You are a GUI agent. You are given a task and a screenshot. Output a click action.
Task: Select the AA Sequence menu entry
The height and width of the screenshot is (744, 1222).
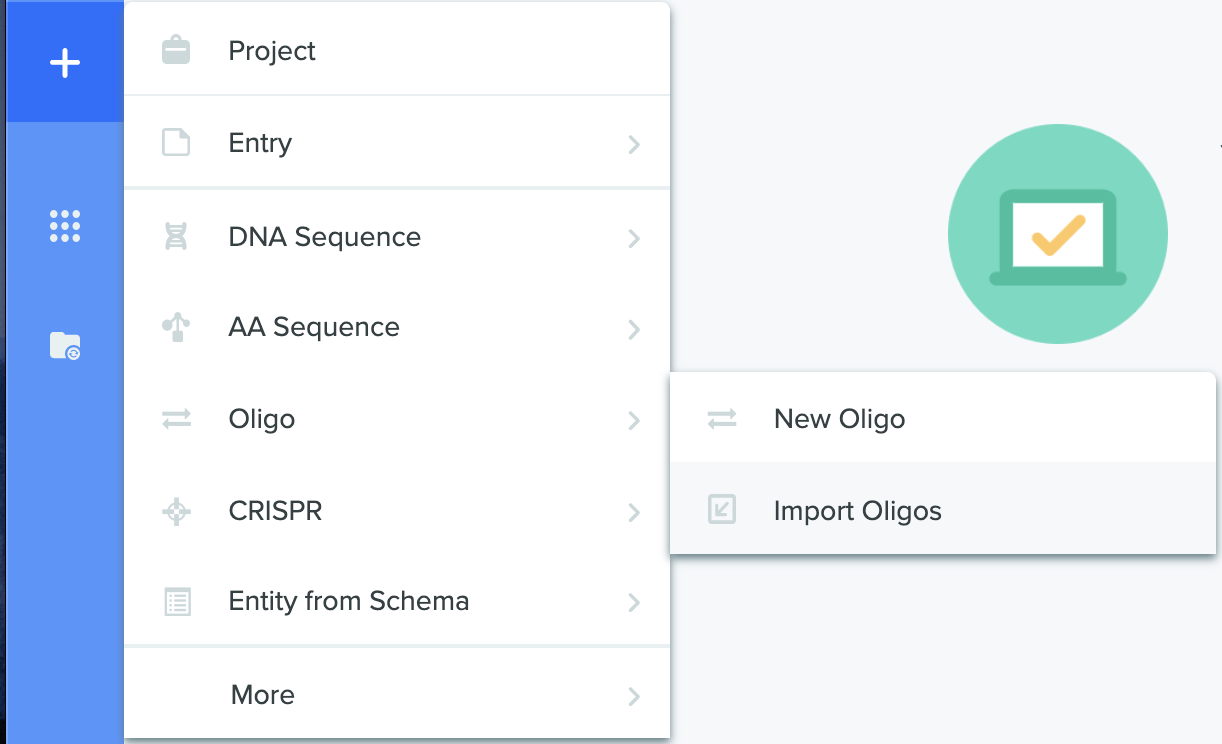pos(397,328)
